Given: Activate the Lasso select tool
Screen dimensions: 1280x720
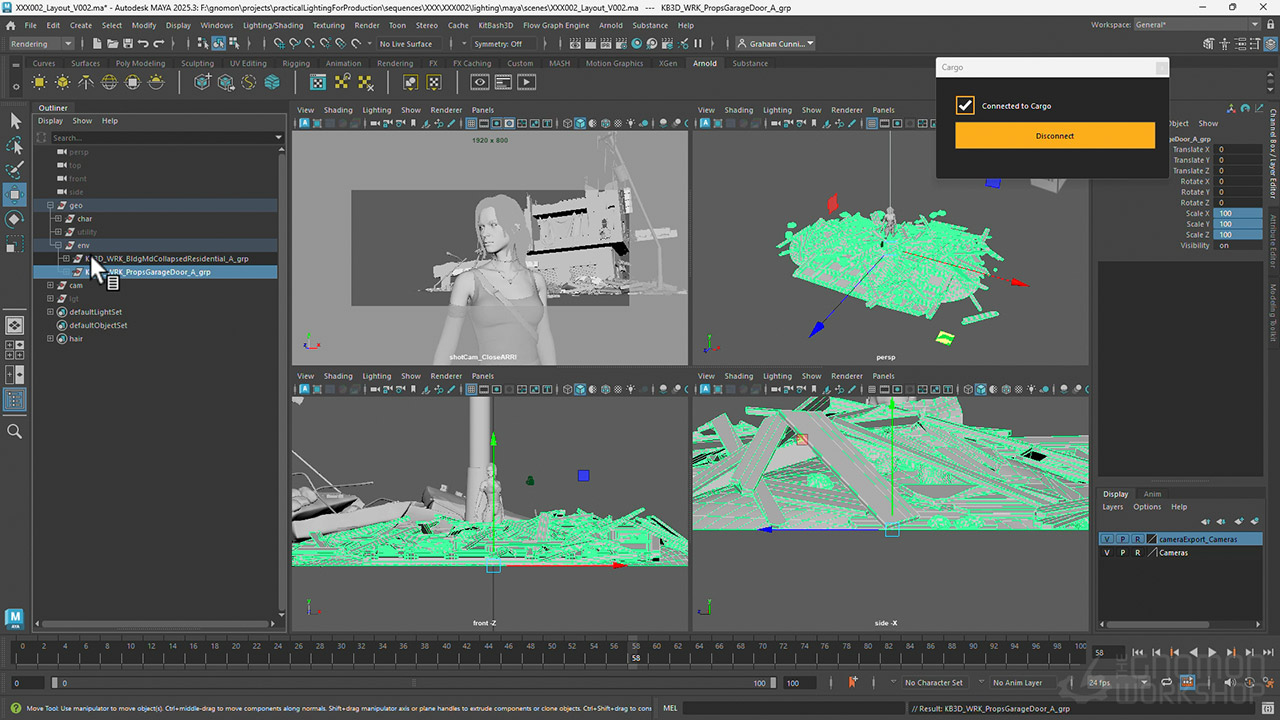Looking at the screenshot, I should [x=15, y=146].
